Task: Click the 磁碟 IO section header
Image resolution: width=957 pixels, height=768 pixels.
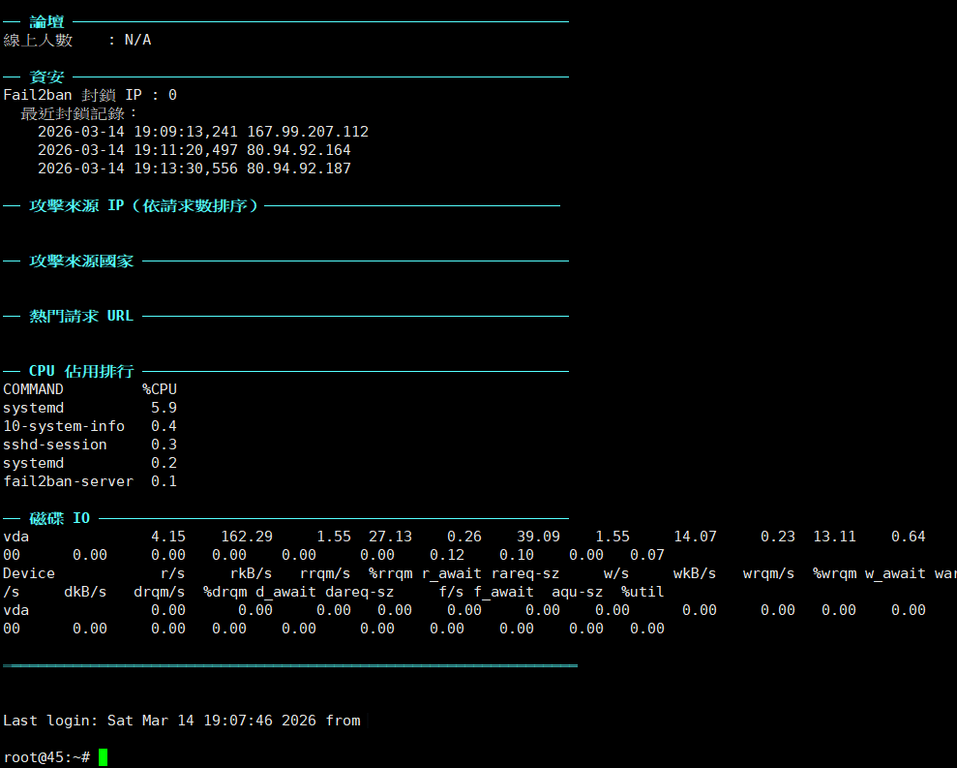Action: coord(60,518)
